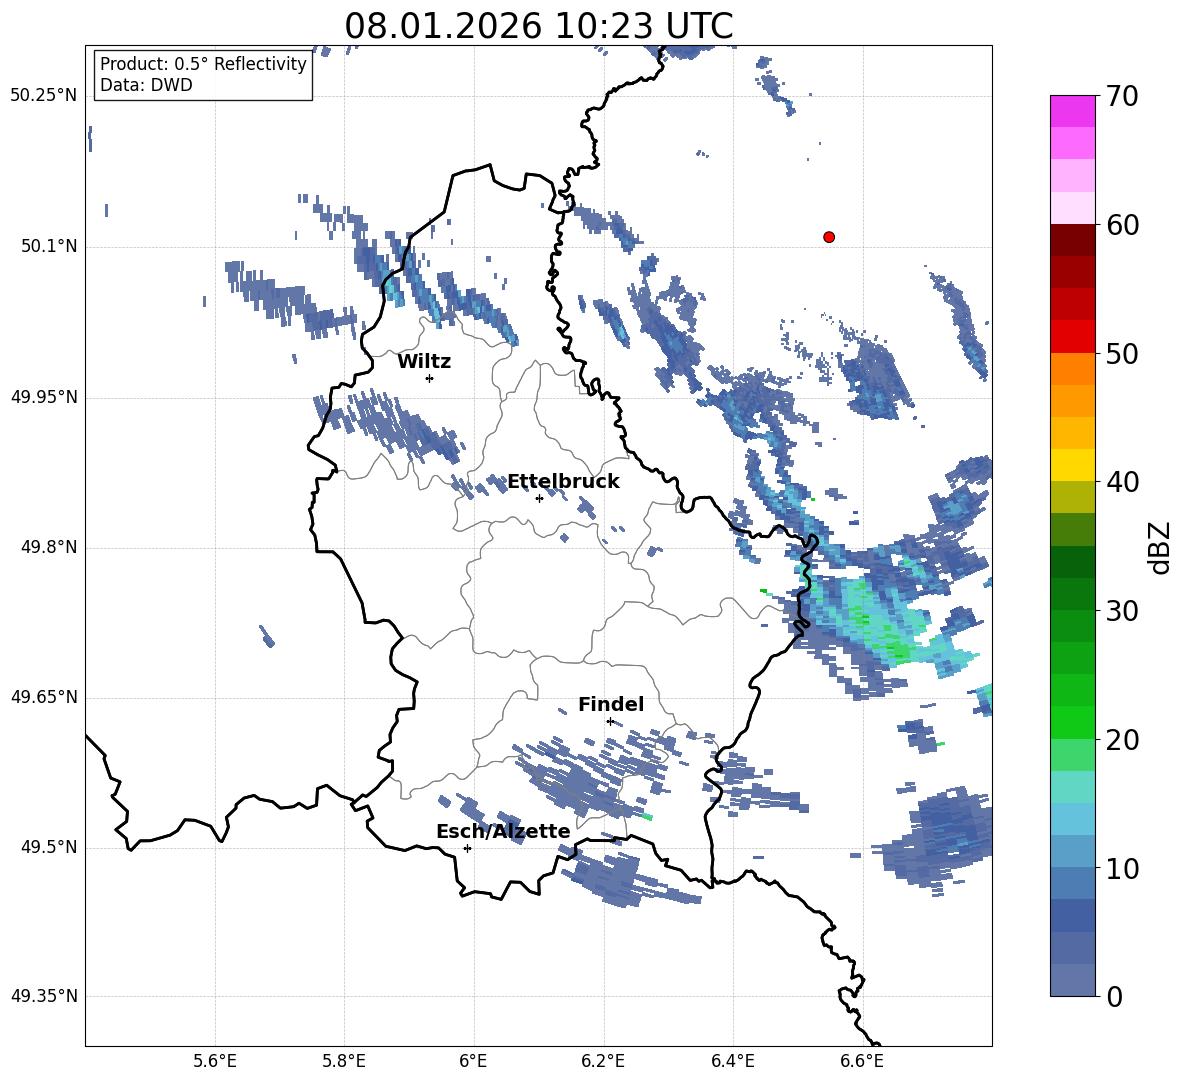This screenshot has height=1081, width=1184.
Task: Click the colorbar tick value 10
Action: 1122,868
